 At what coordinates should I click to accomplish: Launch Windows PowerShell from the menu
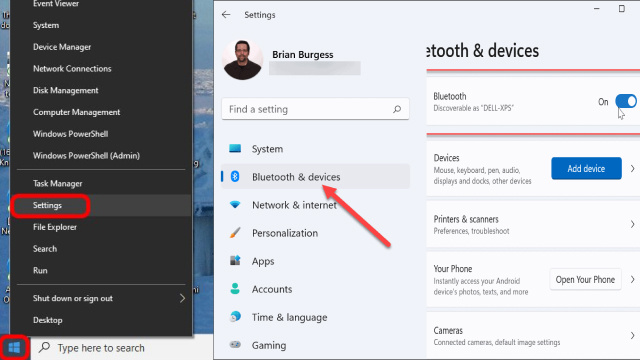(x=71, y=134)
